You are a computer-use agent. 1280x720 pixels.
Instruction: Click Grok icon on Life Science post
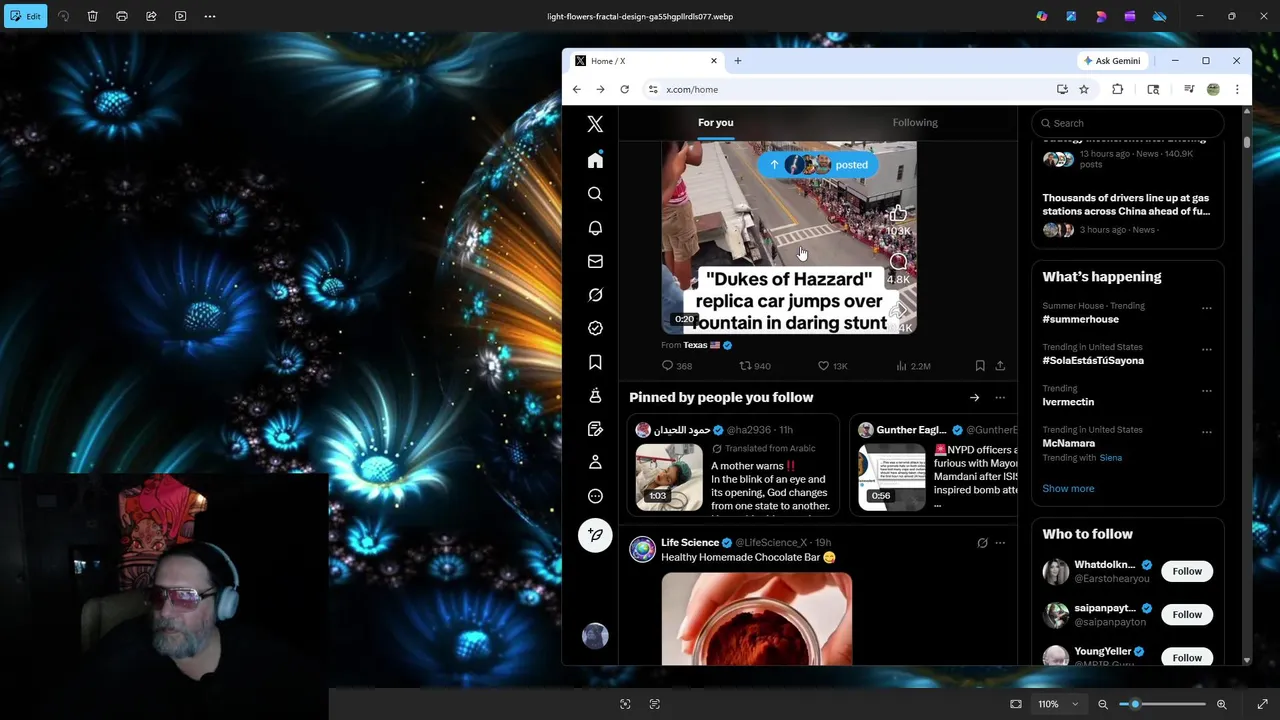point(982,543)
